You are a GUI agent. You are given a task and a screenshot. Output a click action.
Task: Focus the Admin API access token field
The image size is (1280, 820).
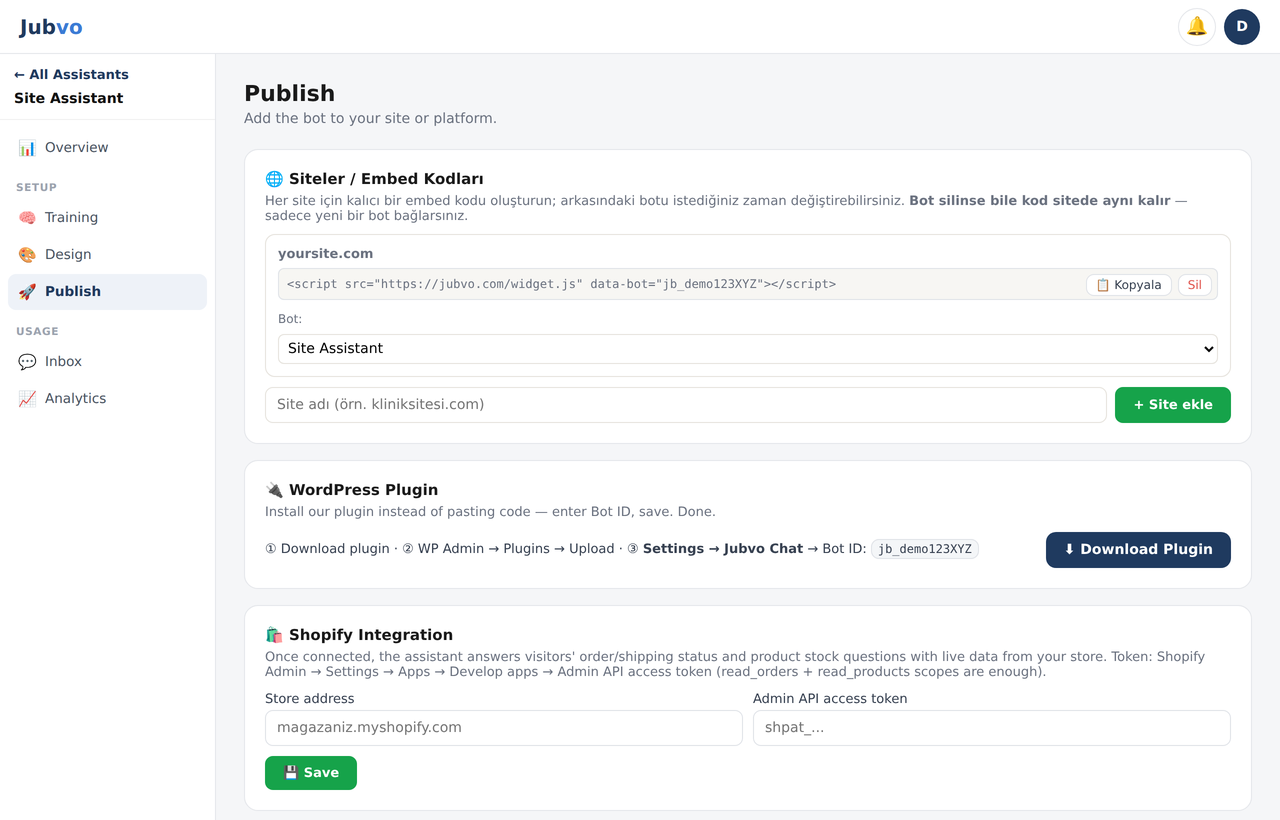[x=992, y=728]
